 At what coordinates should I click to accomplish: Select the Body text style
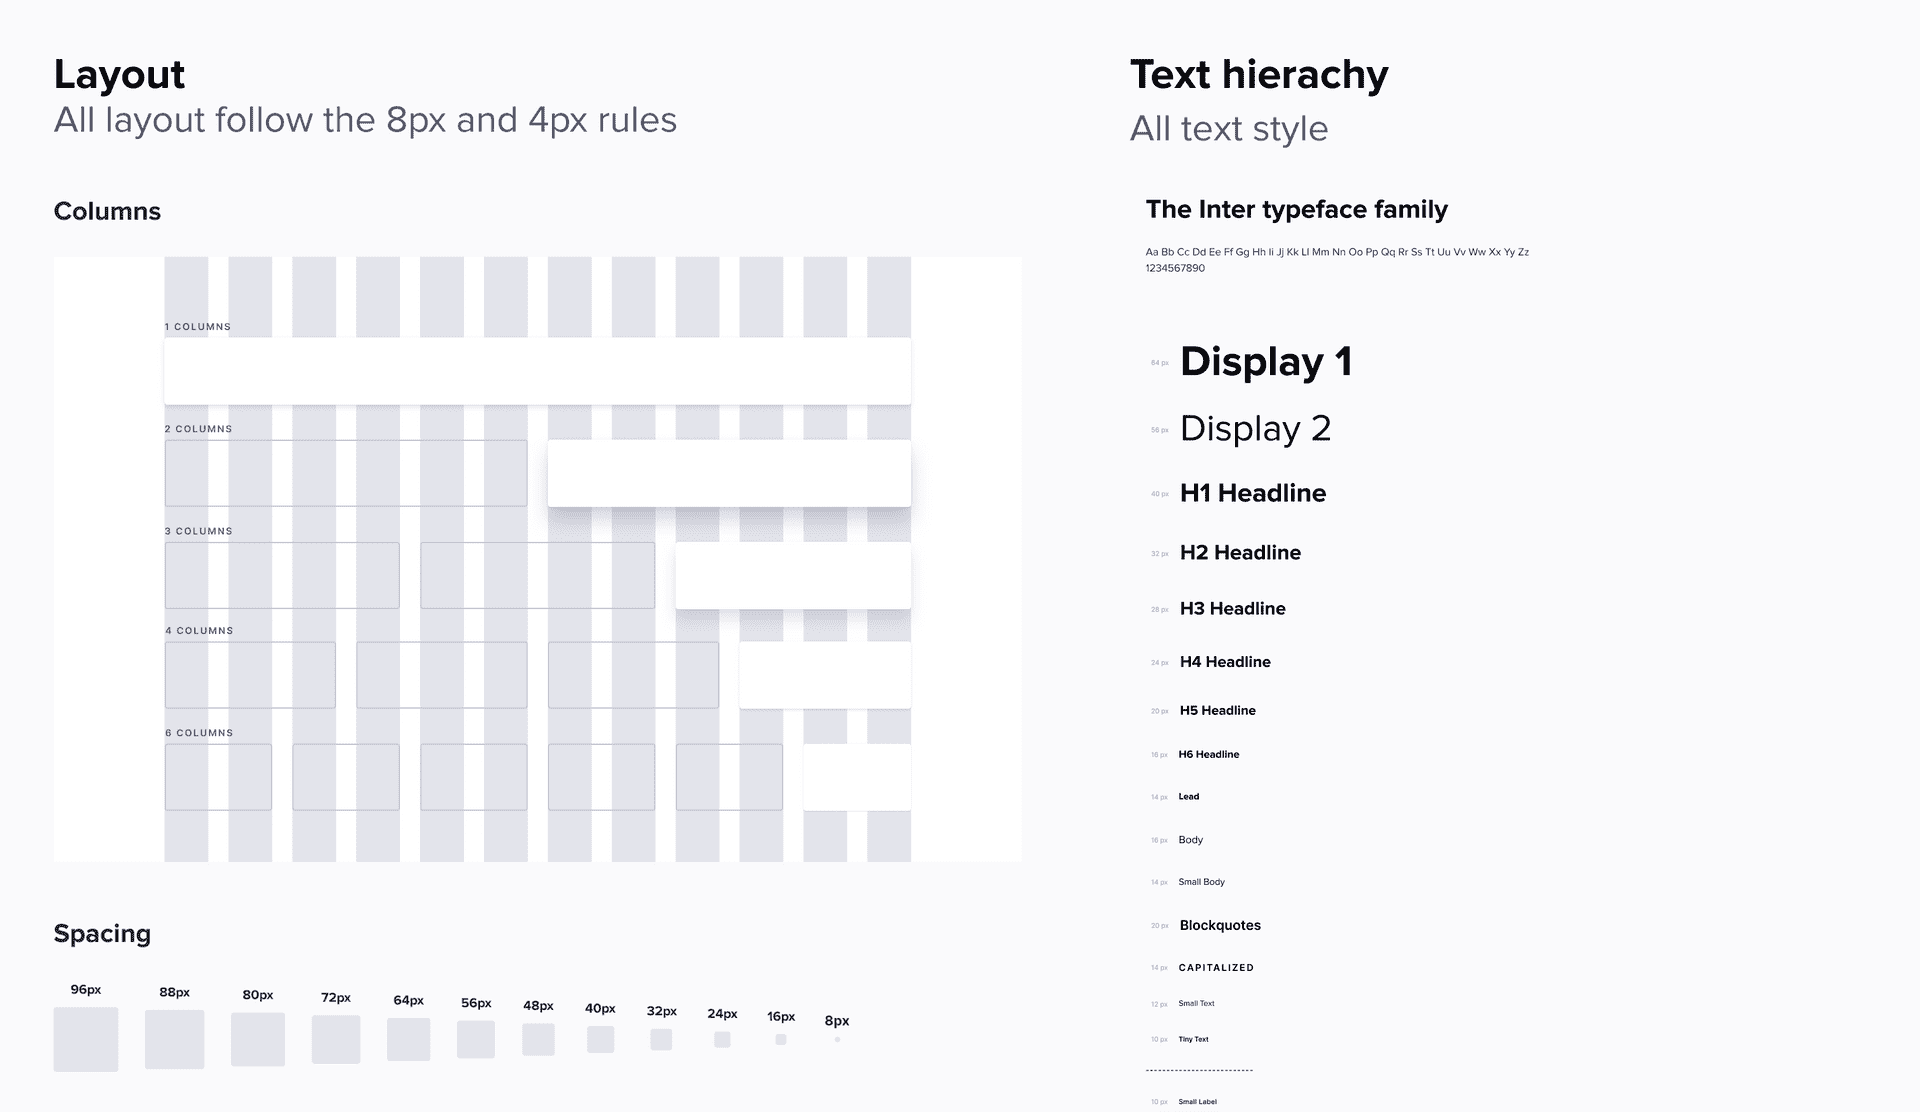pyautogui.click(x=1191, y=838)
